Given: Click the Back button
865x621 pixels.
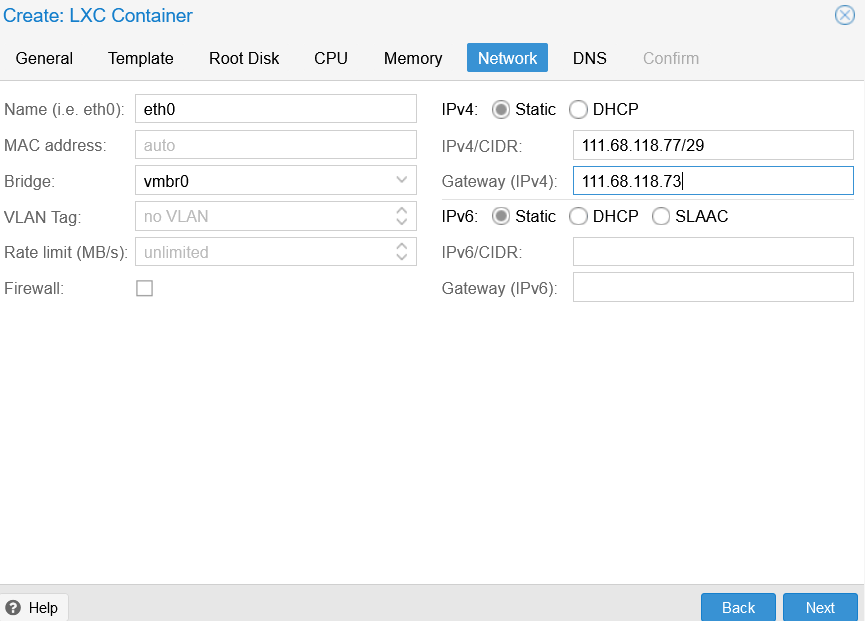Looking at the screenshot, I should [738, 607].
